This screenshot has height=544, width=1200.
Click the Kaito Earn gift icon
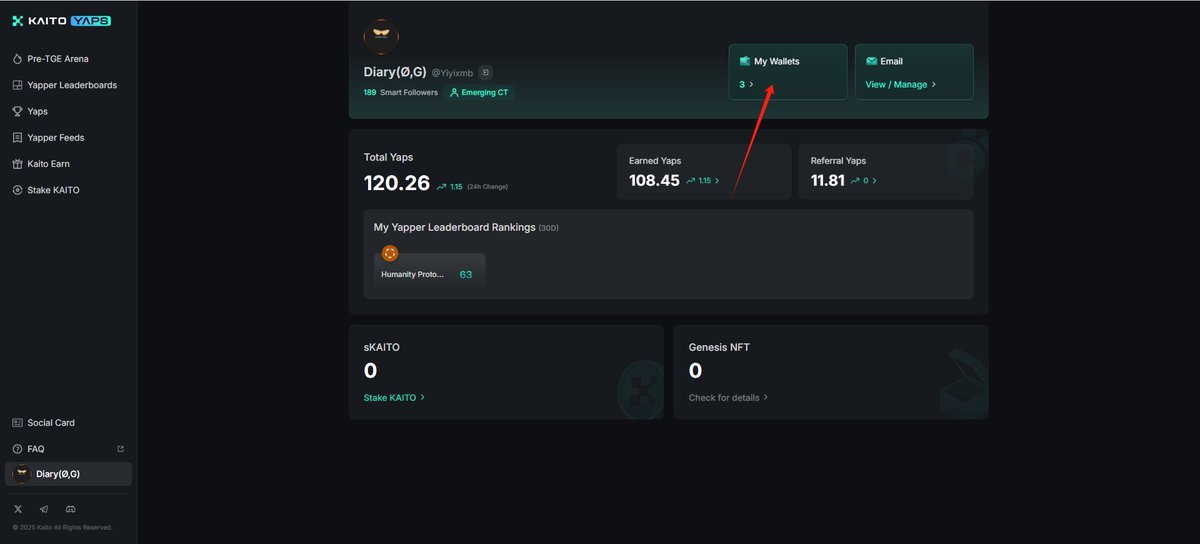point(17,163)
